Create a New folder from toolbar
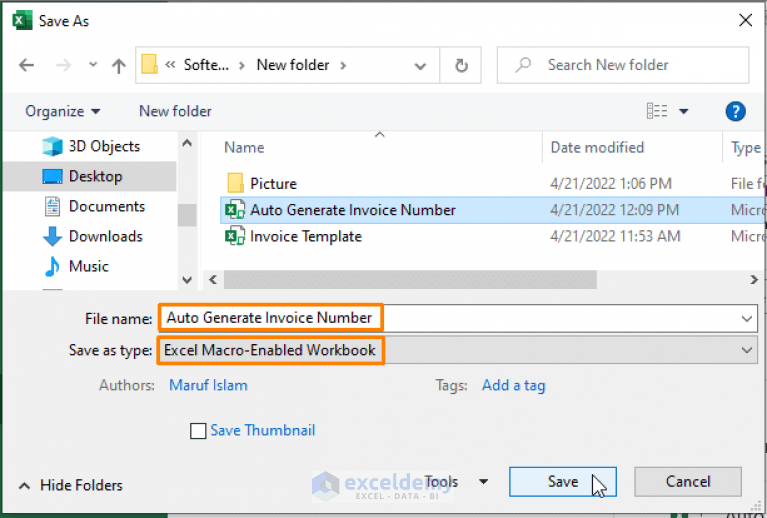Image resolution: width=767 pixels, height=518 pixels. (x=175, y=111)
